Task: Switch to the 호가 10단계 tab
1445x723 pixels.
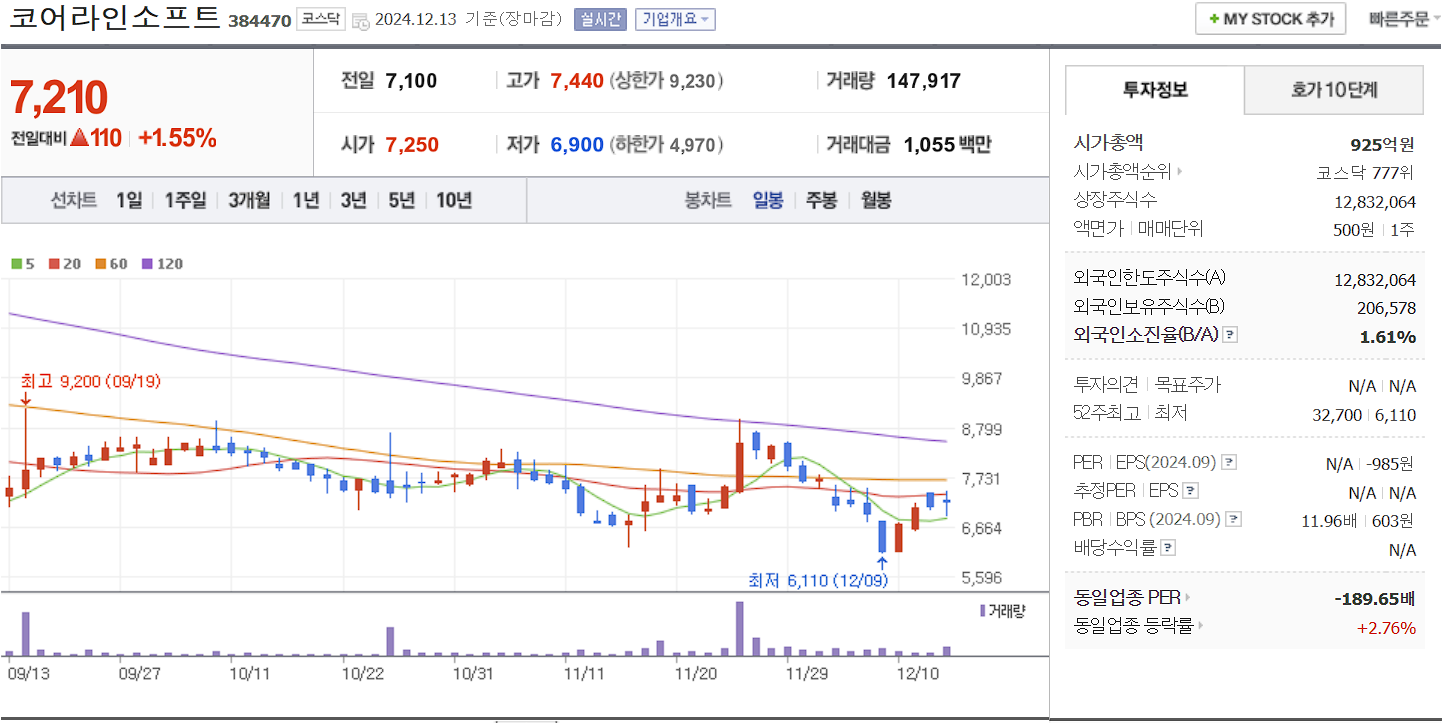Action: click(x=1333, y=90)
